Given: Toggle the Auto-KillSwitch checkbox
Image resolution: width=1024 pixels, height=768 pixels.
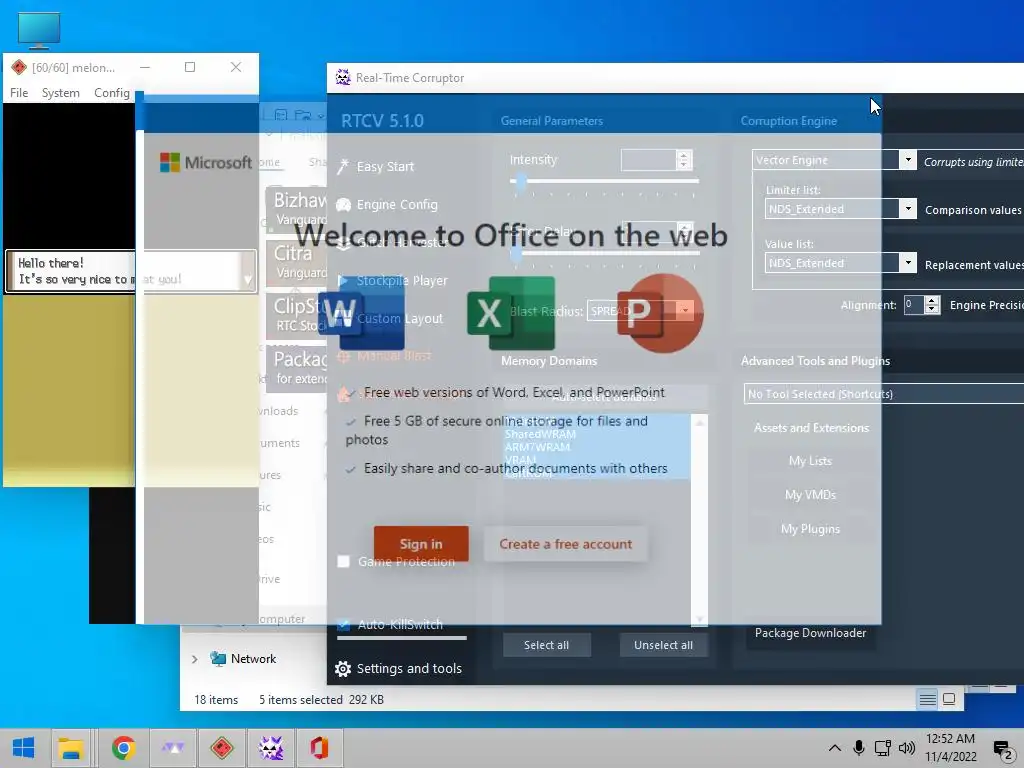Looking at the screenshot, I should (x=344, y=624).
